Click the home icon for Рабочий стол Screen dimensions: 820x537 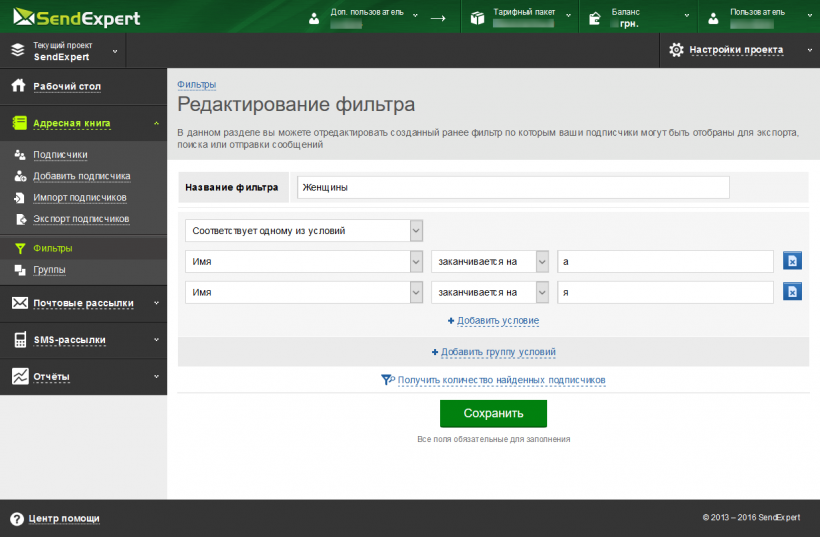click(x=18, y=85)
